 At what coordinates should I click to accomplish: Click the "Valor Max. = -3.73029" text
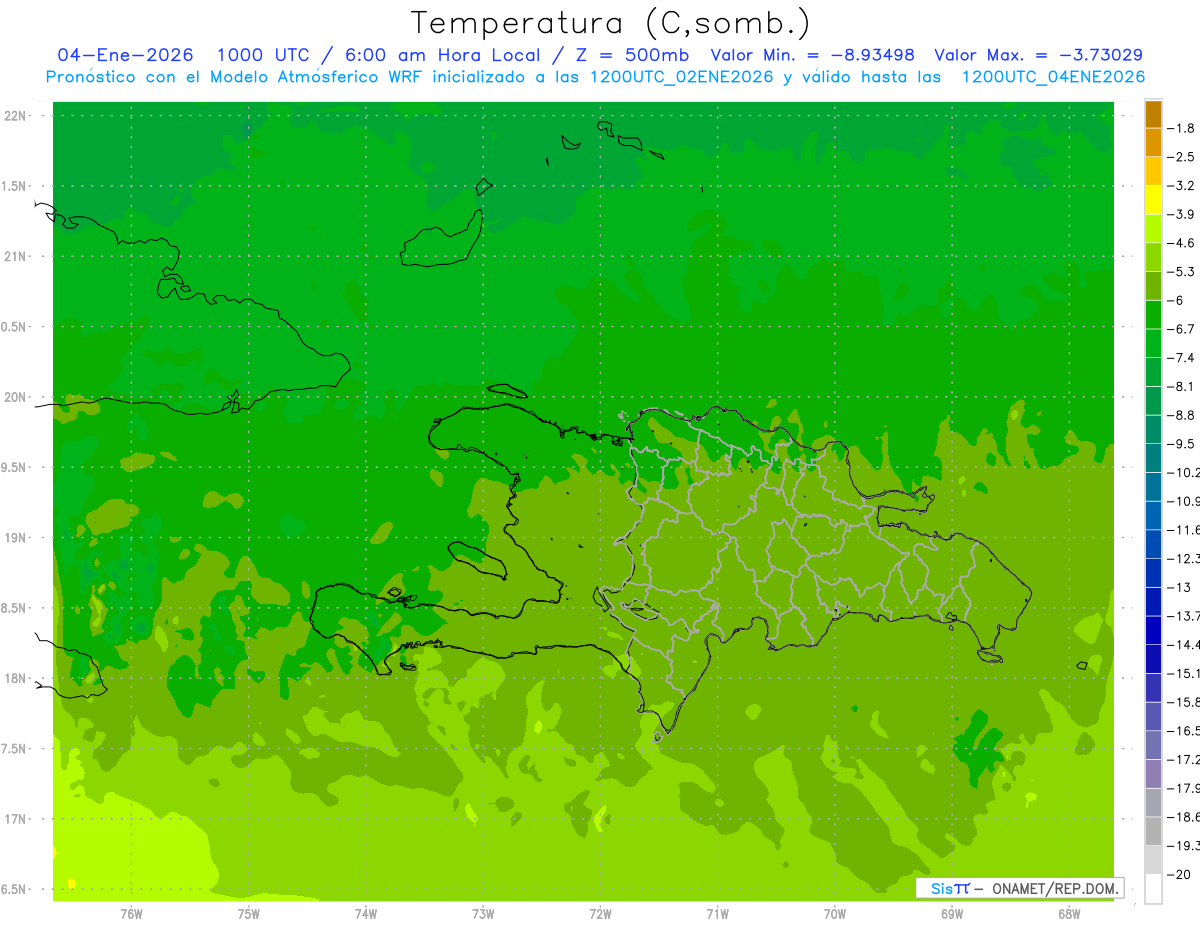1039,55
